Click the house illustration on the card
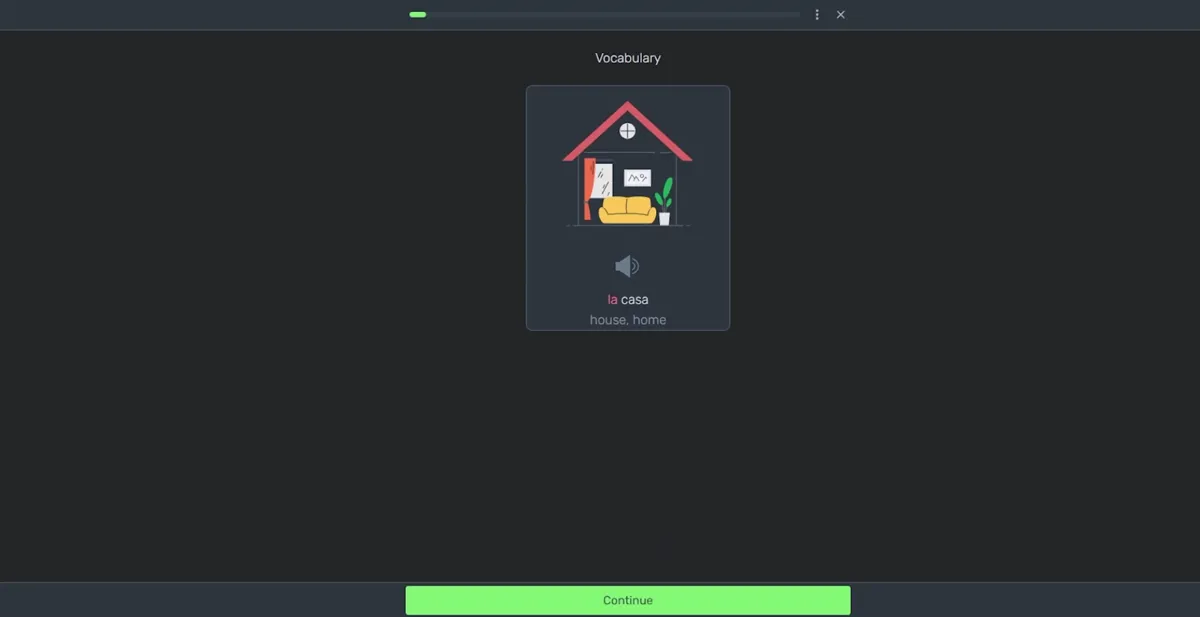This screenshot has width=1200, height=617. (x=627, y=165)
